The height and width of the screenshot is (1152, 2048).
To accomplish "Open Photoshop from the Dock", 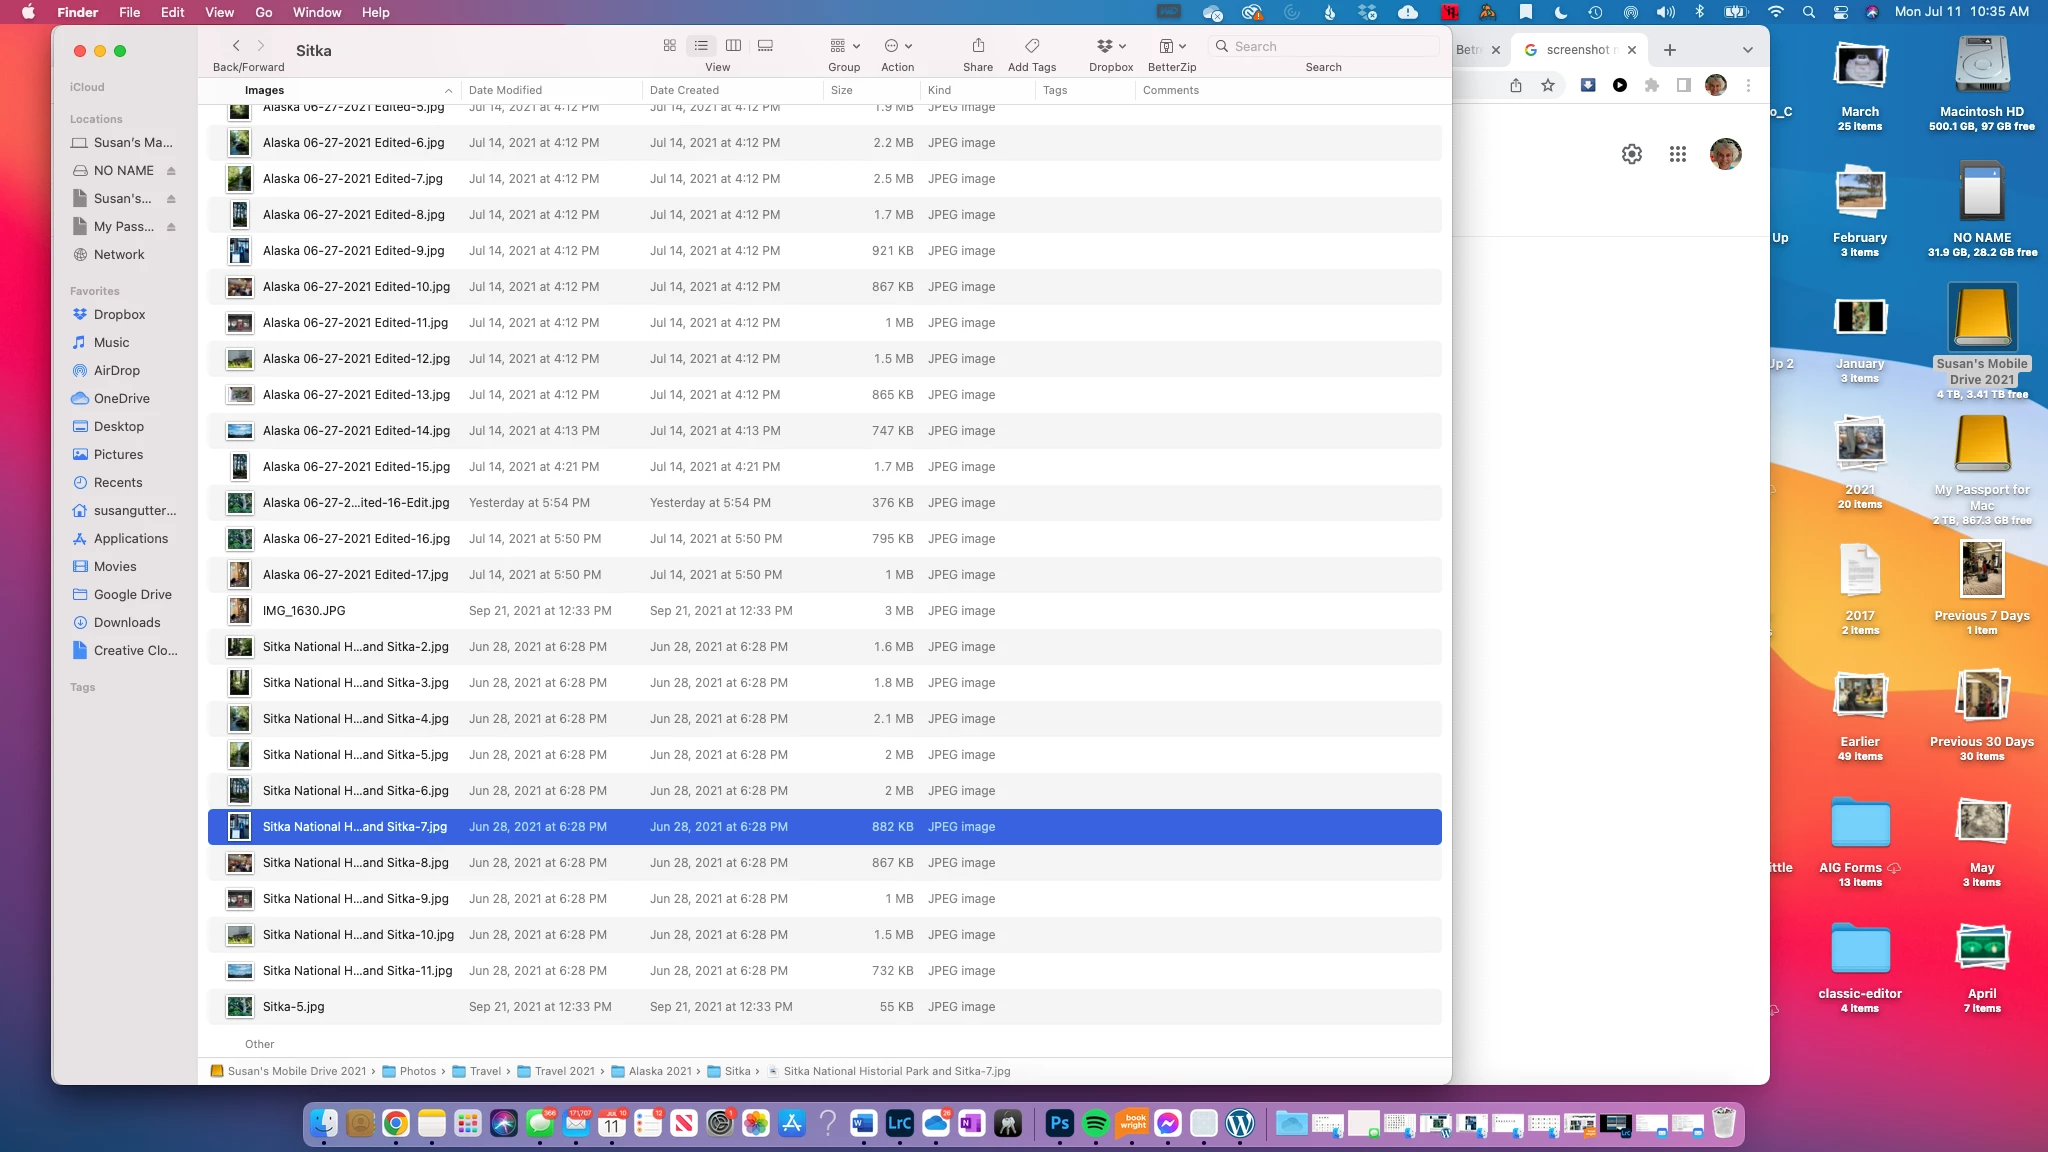I will tap(1059, 1124).
